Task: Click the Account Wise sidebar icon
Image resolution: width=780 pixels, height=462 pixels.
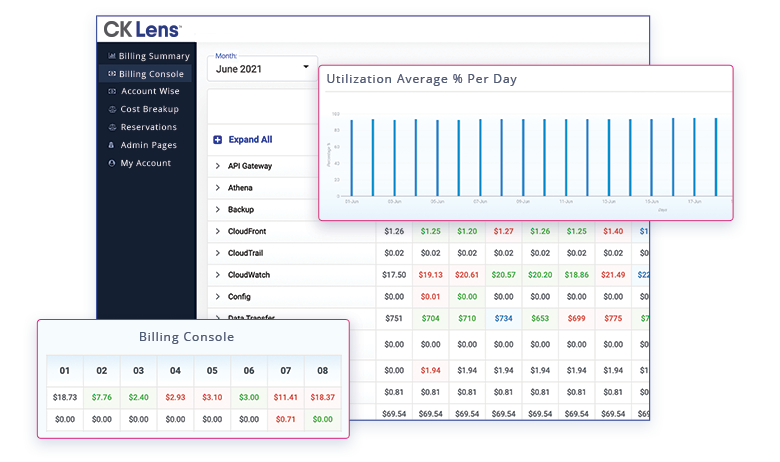Action: [x=112, y=91]
